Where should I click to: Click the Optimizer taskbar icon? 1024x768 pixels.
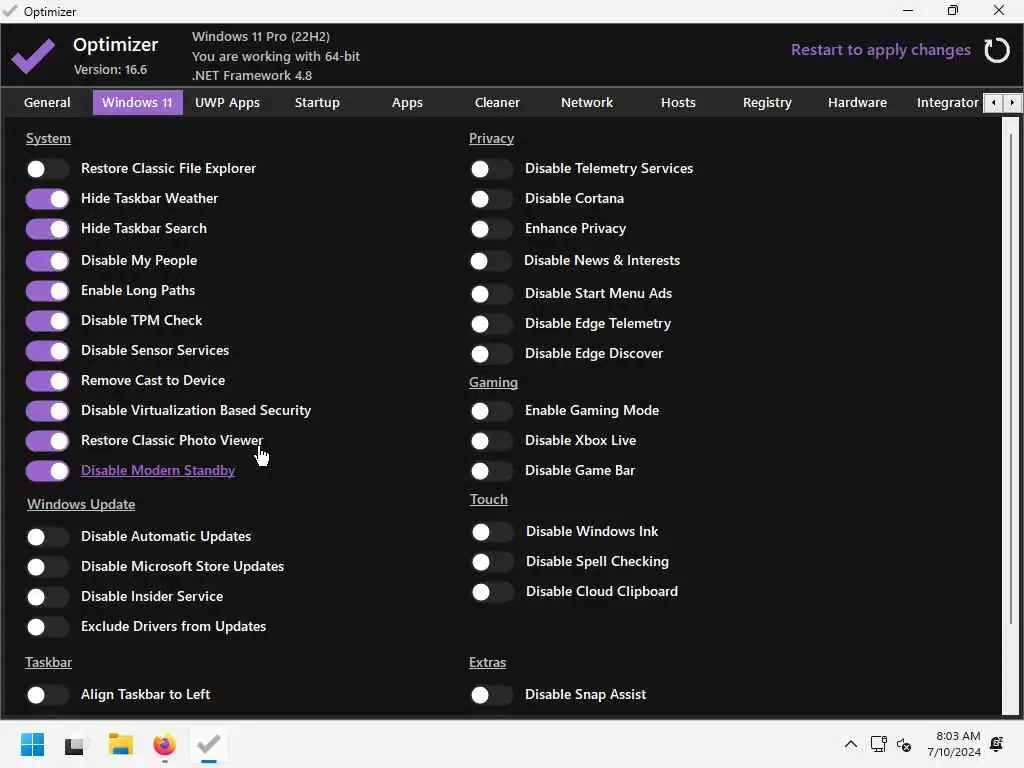[x=208, y=744]
